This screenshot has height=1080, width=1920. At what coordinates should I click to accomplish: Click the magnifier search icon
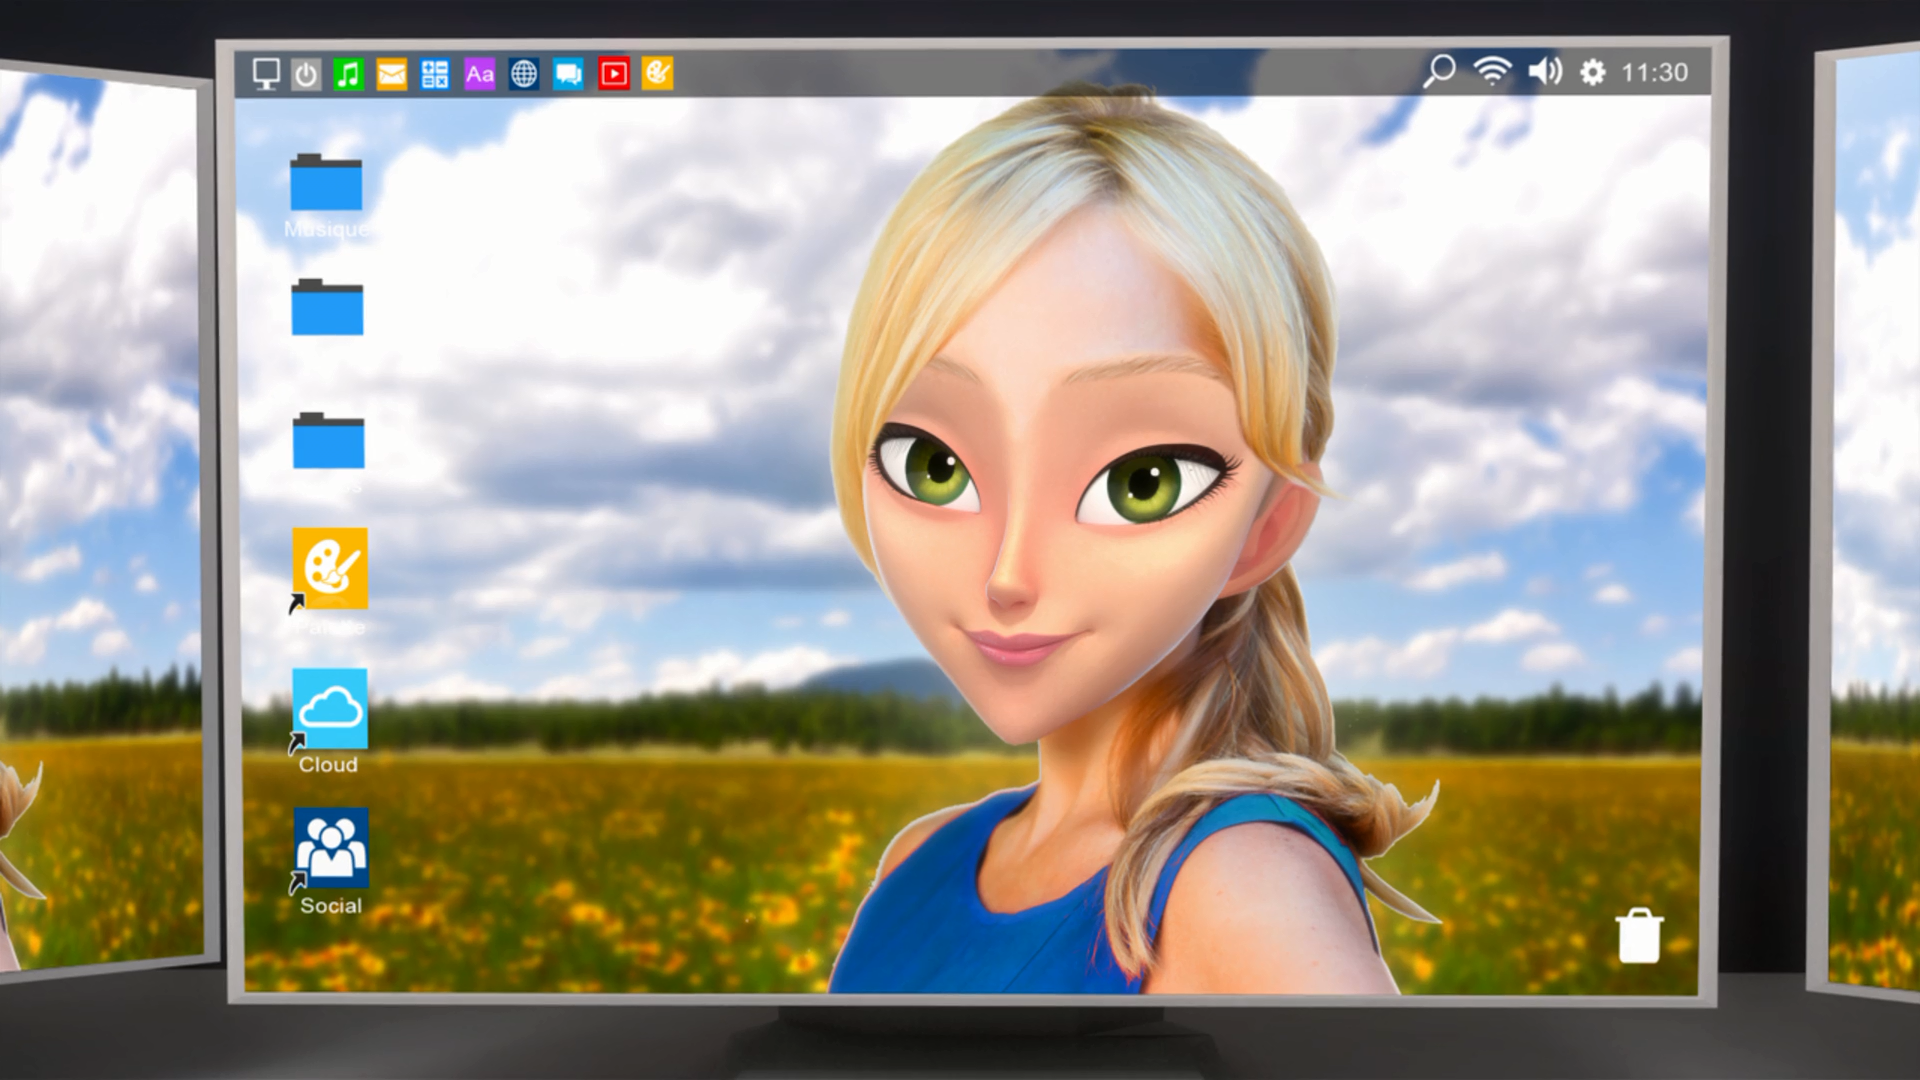tap(1439, 72)
